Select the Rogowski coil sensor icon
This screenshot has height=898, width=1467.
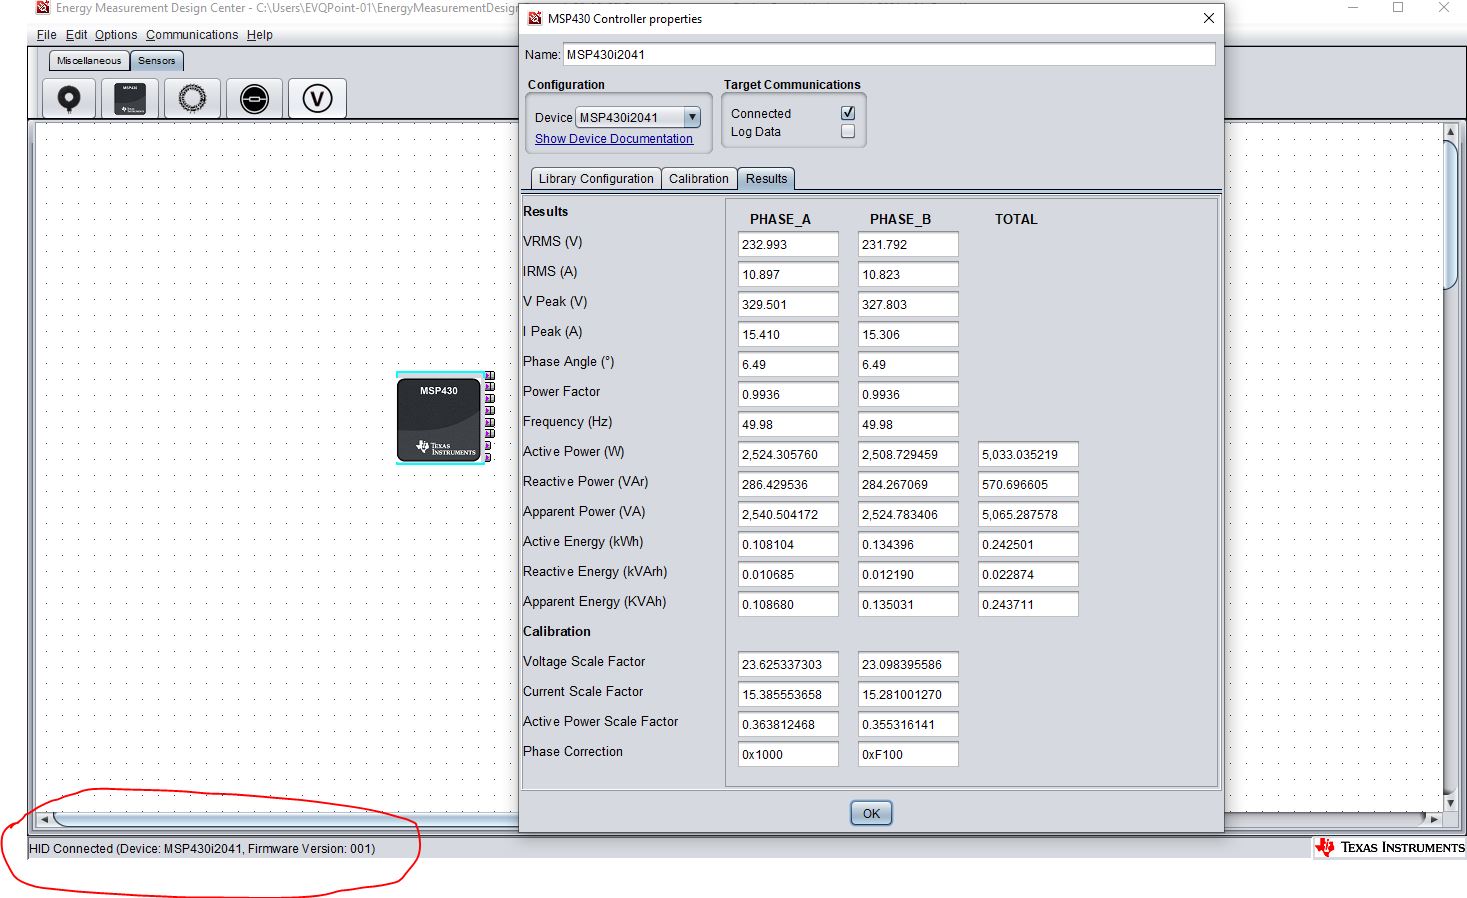point(192,98)
